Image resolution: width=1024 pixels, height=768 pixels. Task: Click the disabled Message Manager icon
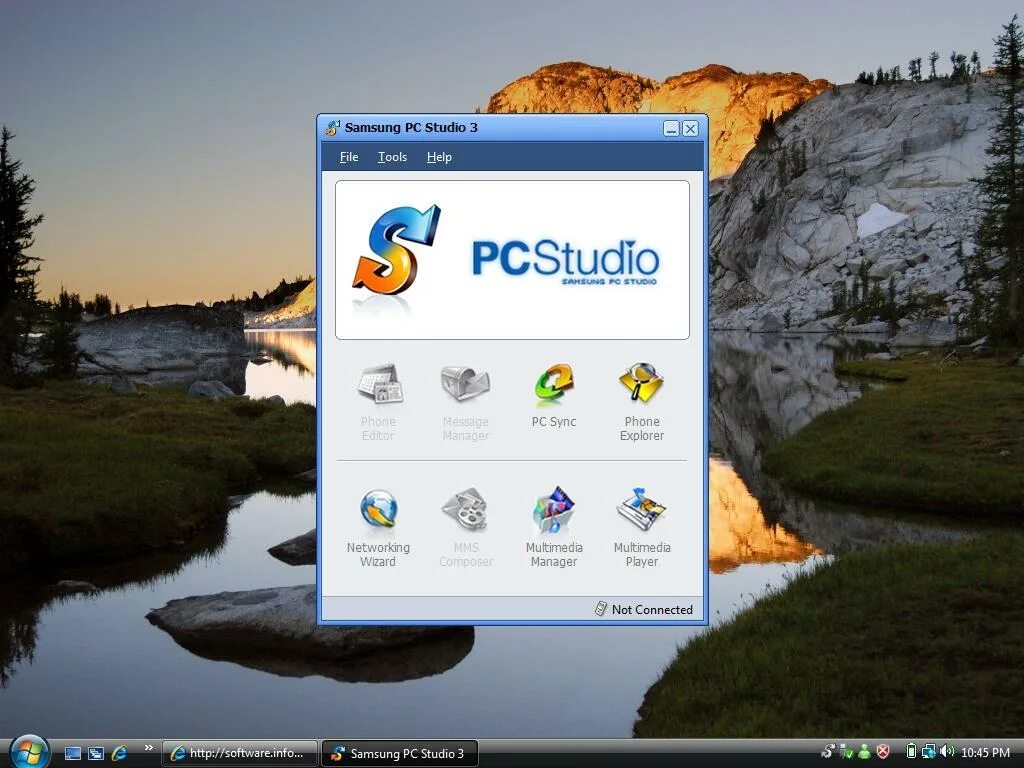(x=466, y=383)
